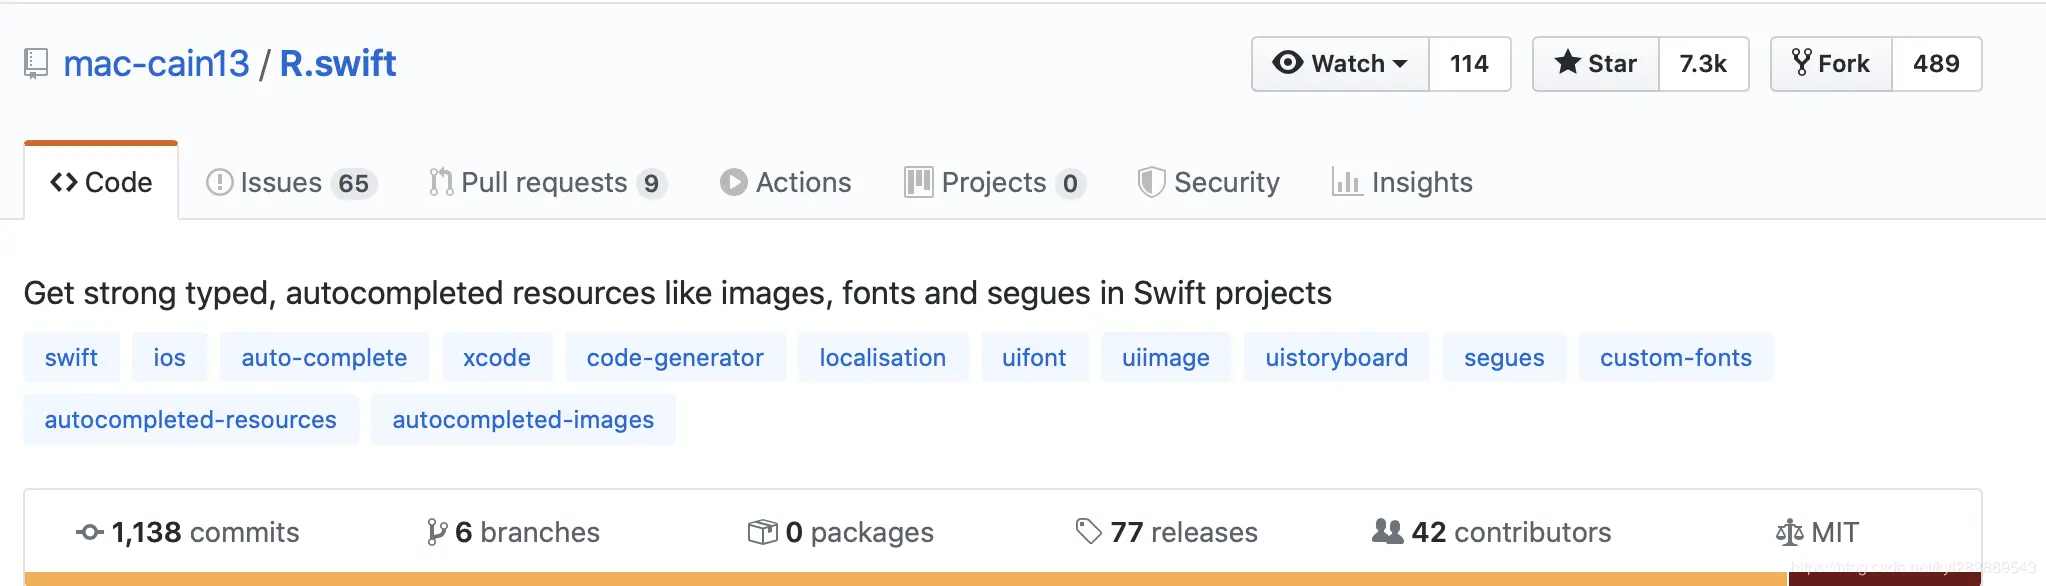2046x586 pixels.
Task: Click the branches git-branch icon
Action: (437, 532)
